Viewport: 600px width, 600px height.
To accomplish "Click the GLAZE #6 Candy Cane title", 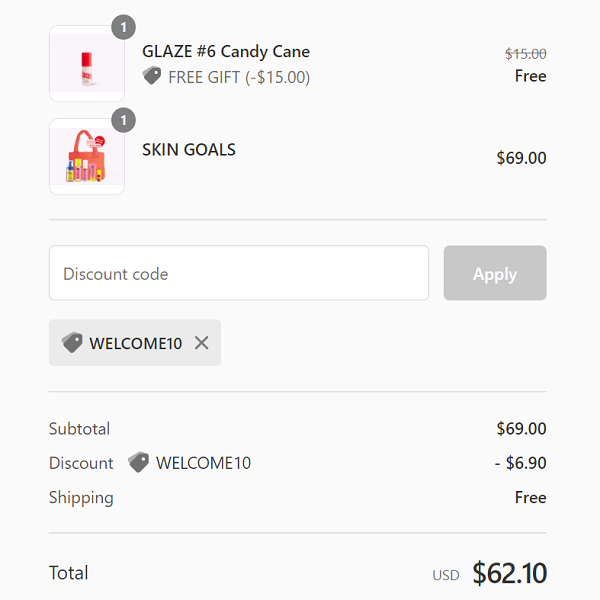I will (226, 51).
